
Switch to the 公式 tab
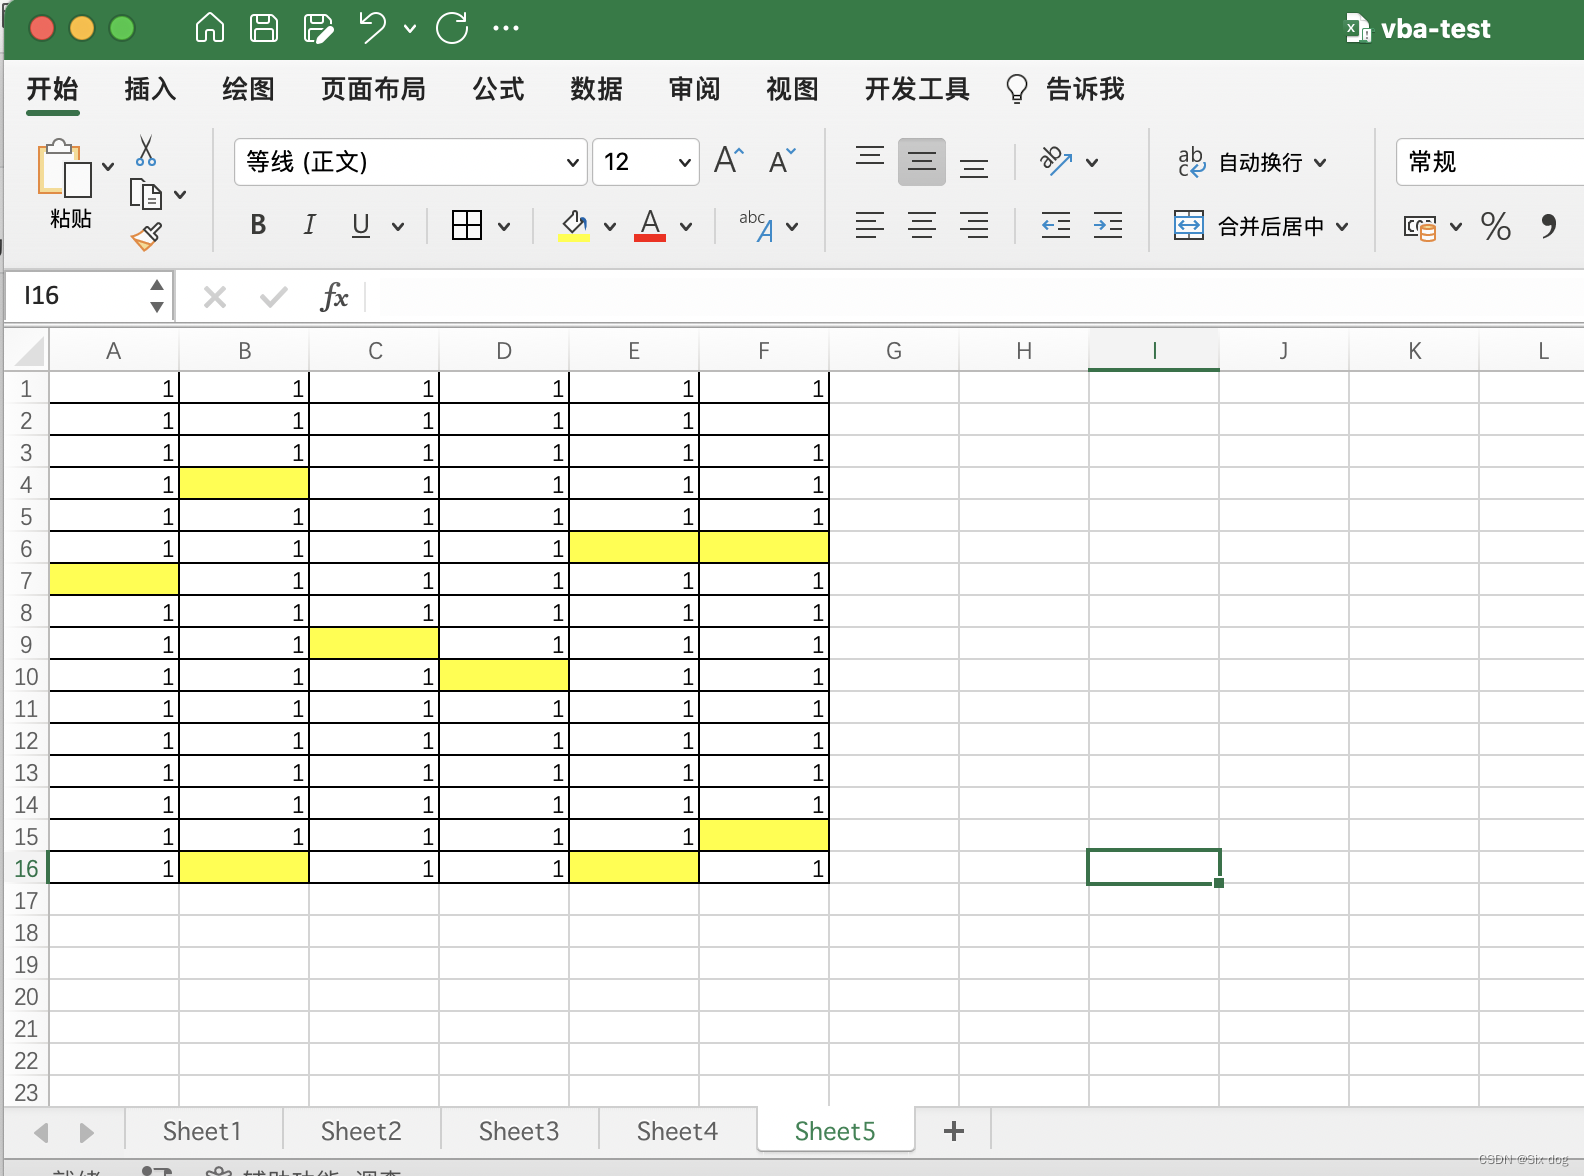coord(498,89)
